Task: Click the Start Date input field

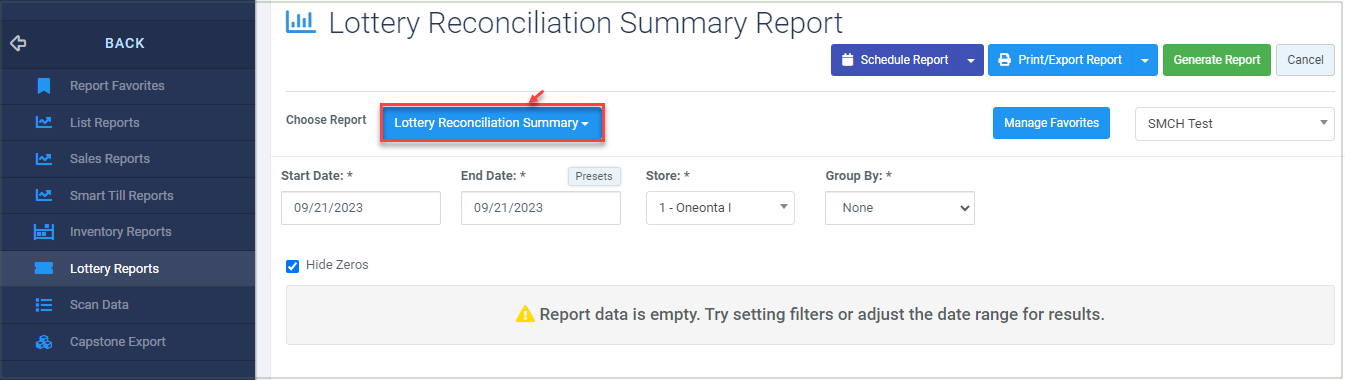Action: tap(361, 208)
